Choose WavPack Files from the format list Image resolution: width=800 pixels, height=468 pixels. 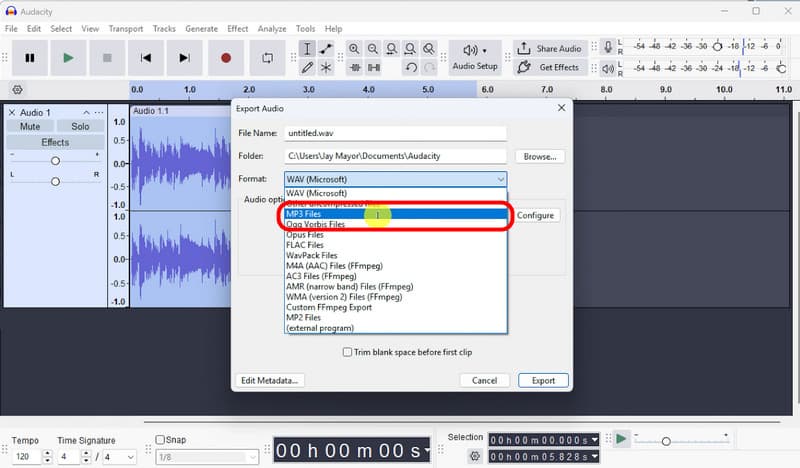click(396, 255)
